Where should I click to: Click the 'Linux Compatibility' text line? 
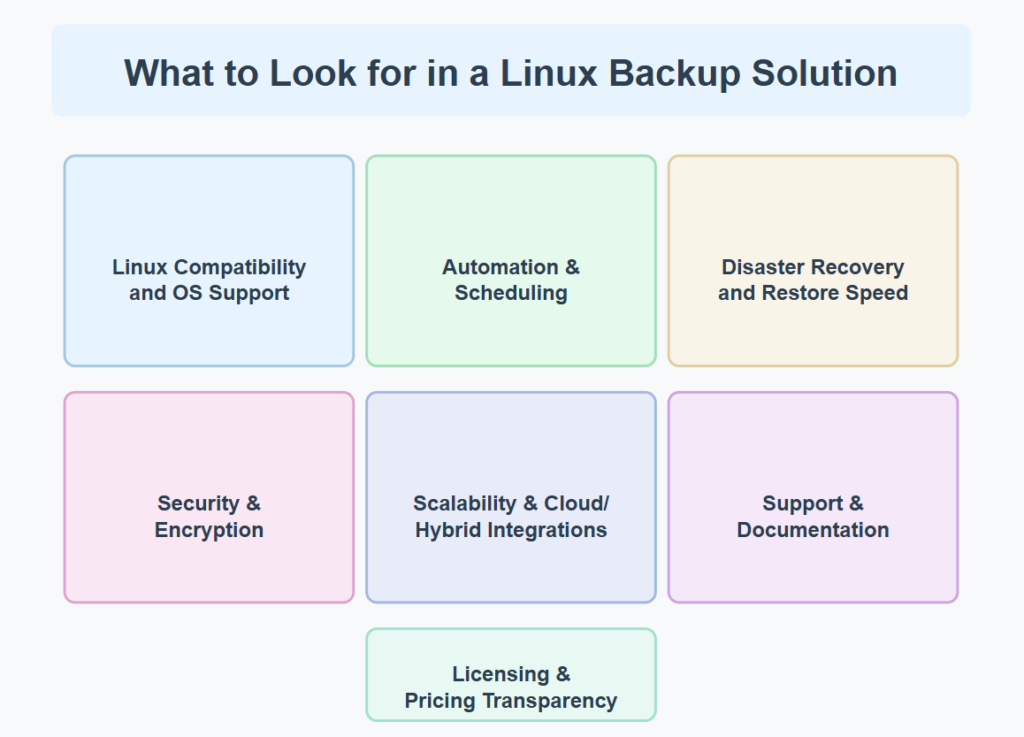coord(209,267)
